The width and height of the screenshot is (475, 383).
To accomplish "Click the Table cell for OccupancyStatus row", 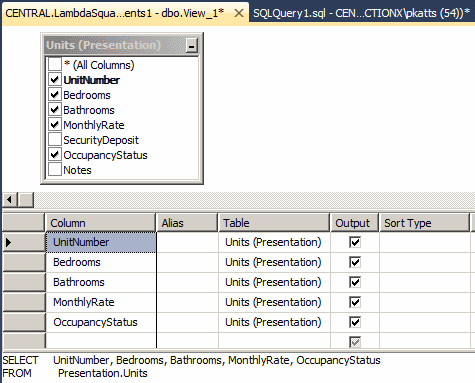I will [274, 322].
